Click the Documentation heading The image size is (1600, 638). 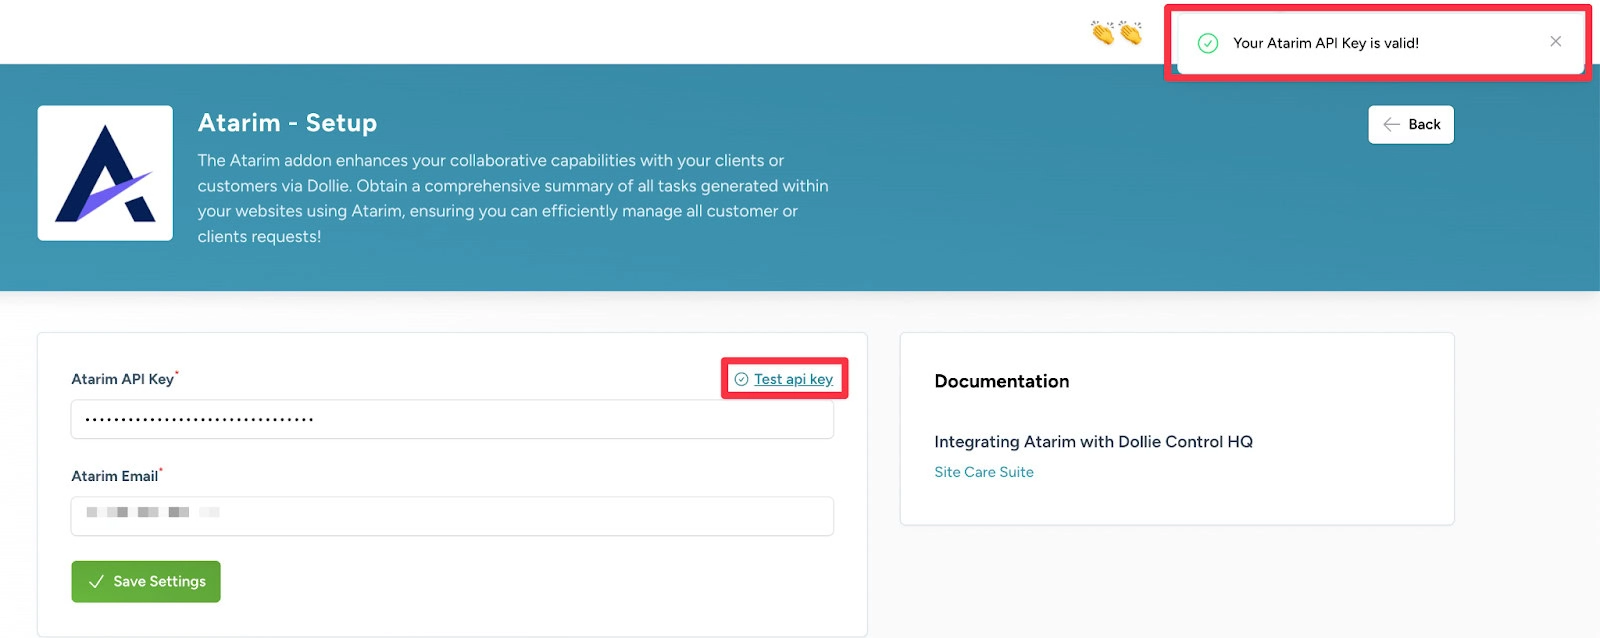click(x=1001, y=381)
